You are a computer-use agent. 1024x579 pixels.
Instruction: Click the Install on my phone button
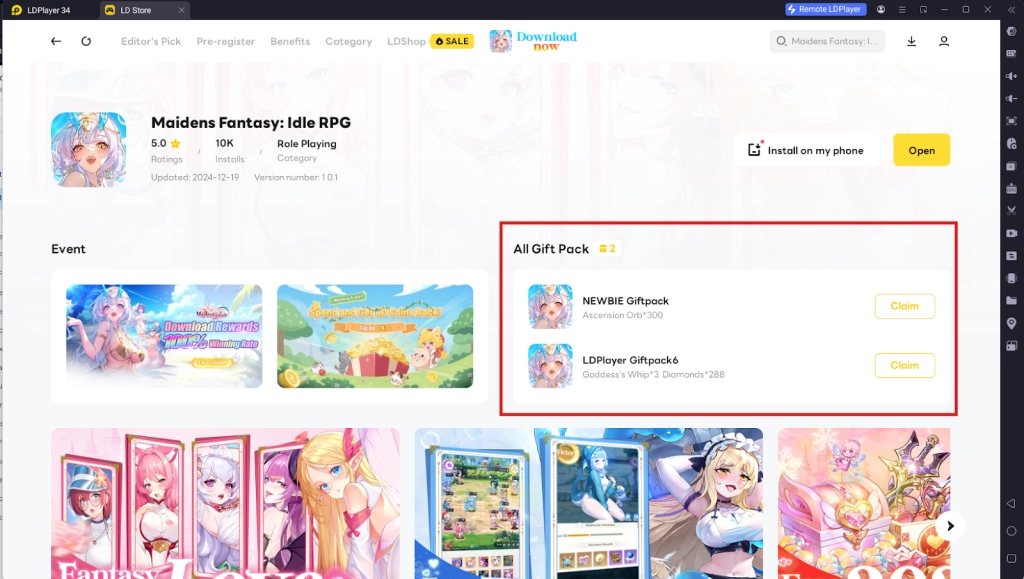[805, 150]
